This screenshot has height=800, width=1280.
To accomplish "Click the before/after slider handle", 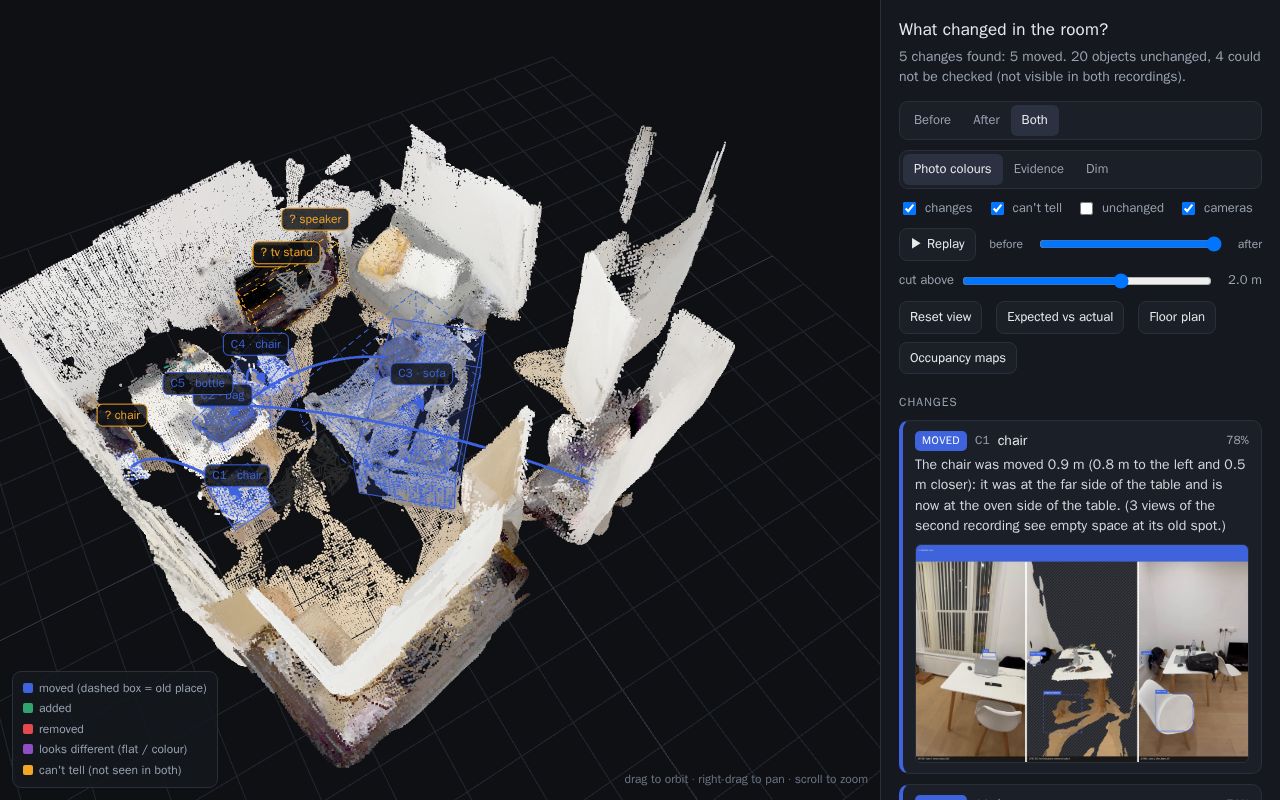I will point(1214,244).
